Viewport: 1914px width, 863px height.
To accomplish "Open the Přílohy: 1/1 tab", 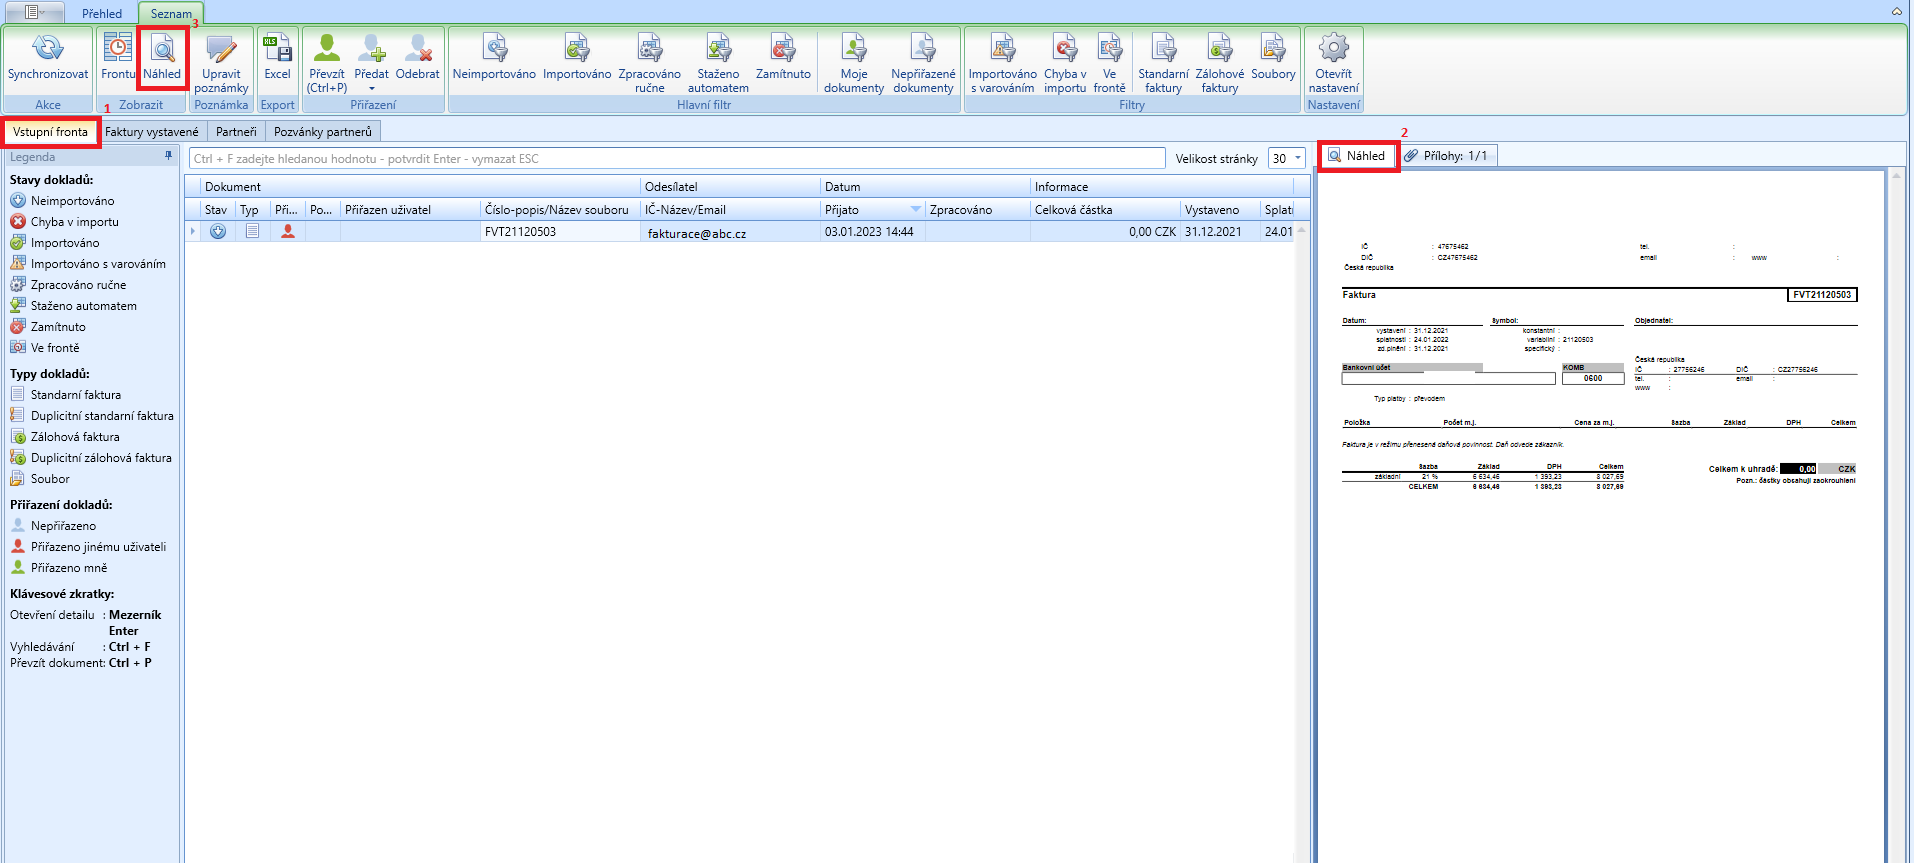I will pyautogui.click(x=1448, y=156).
